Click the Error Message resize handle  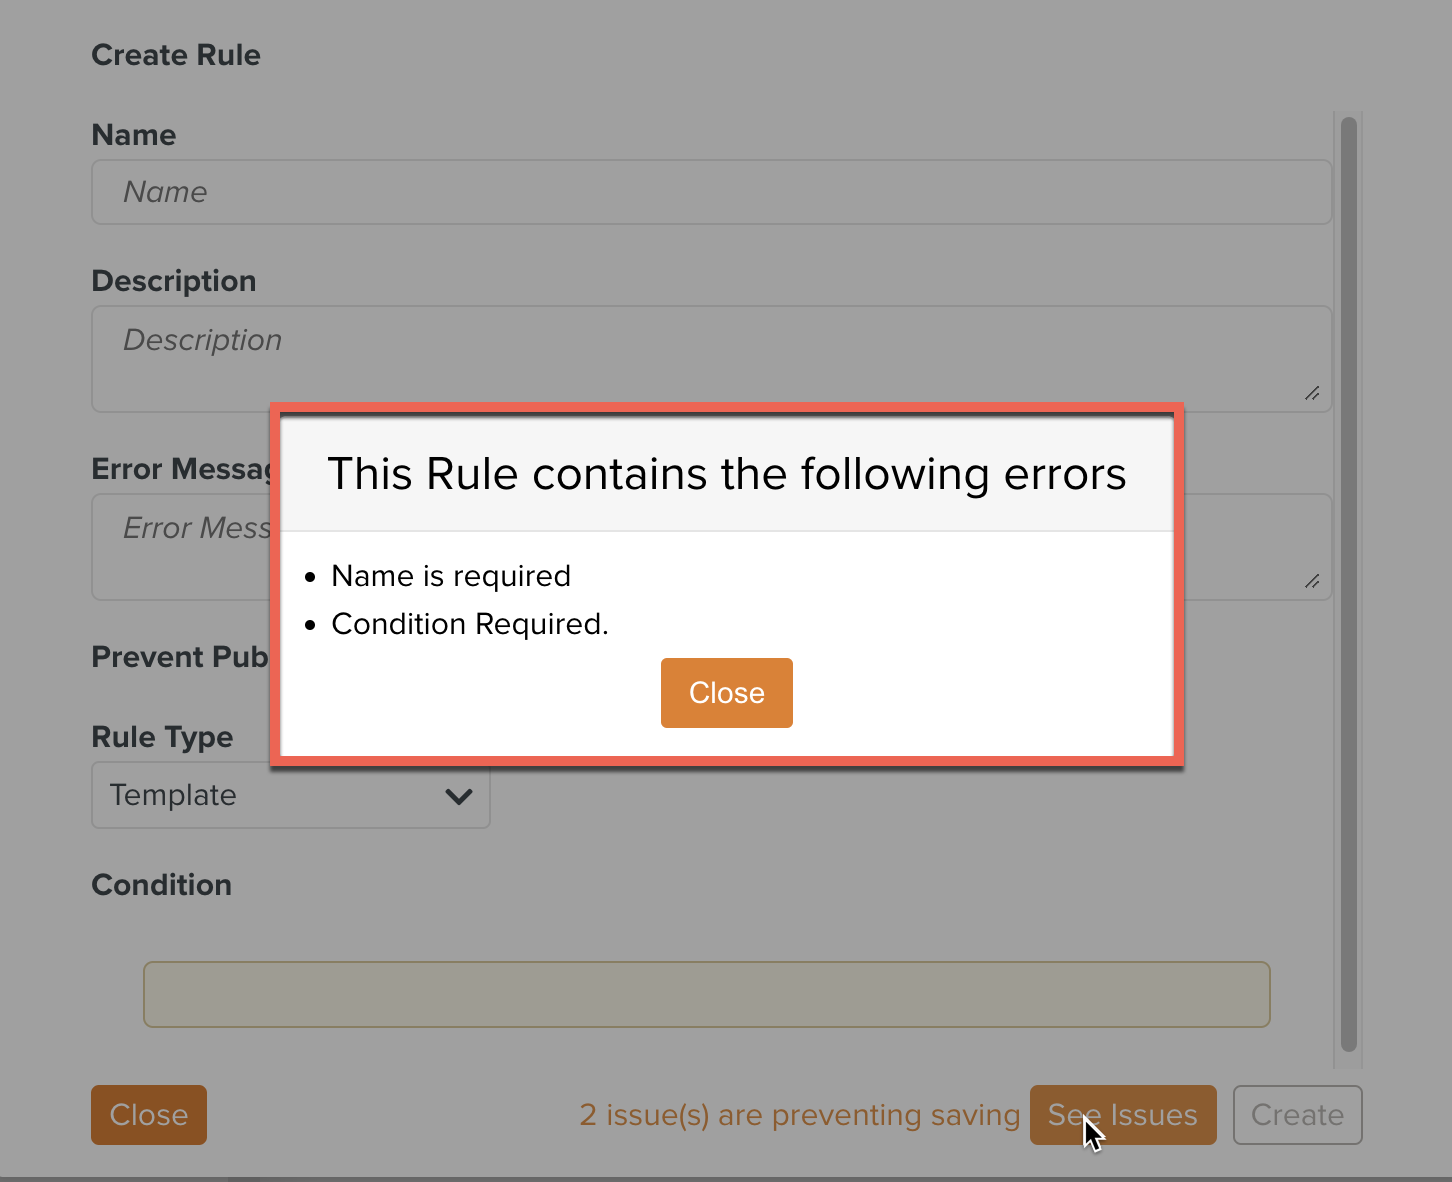tap(1312, 581)
